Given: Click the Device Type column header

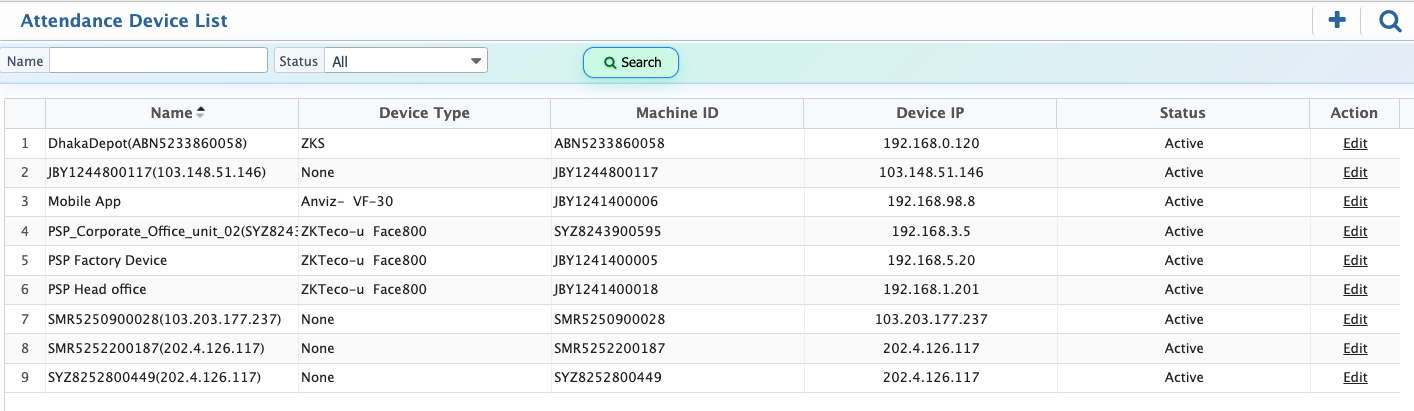Looking at the screenshot, I should point(424,113).
